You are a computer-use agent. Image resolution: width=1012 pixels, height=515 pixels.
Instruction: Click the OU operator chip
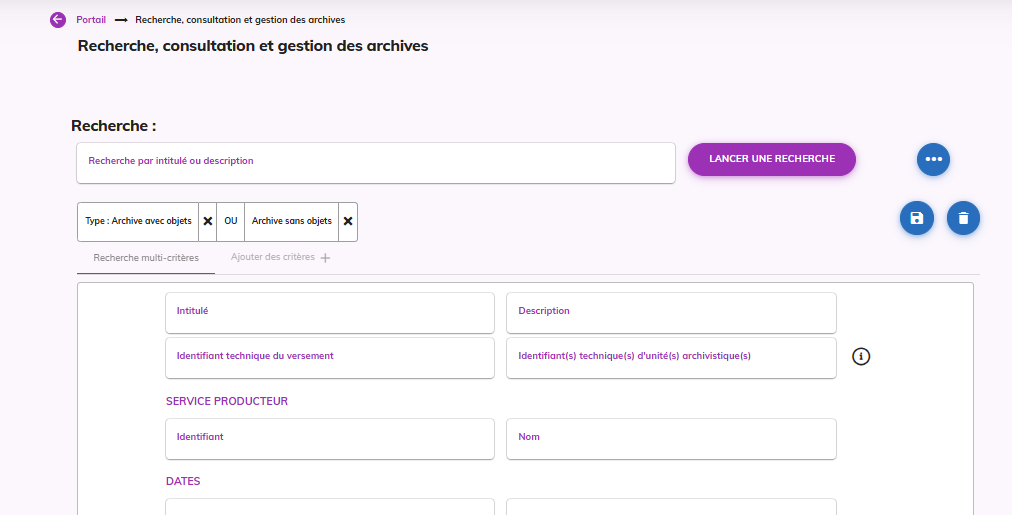(x=231, y=222)
